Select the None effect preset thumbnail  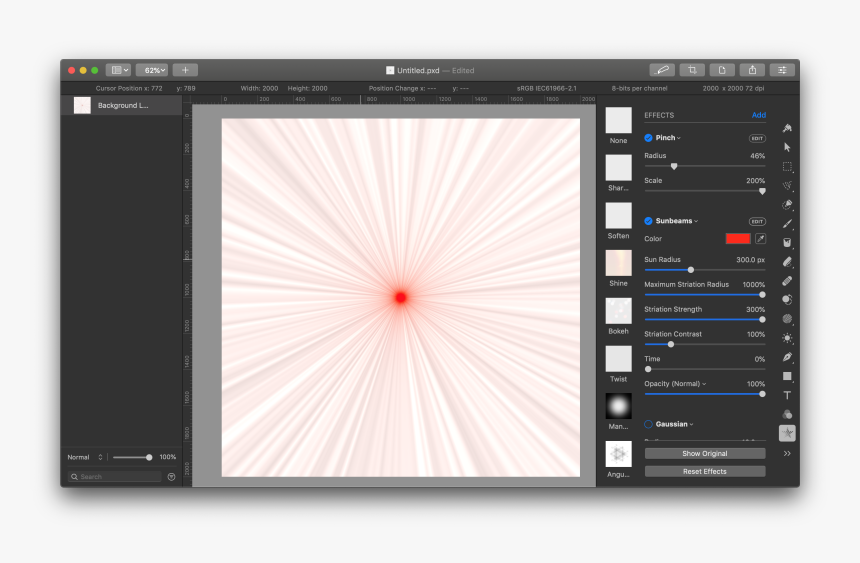pos(618,120)
